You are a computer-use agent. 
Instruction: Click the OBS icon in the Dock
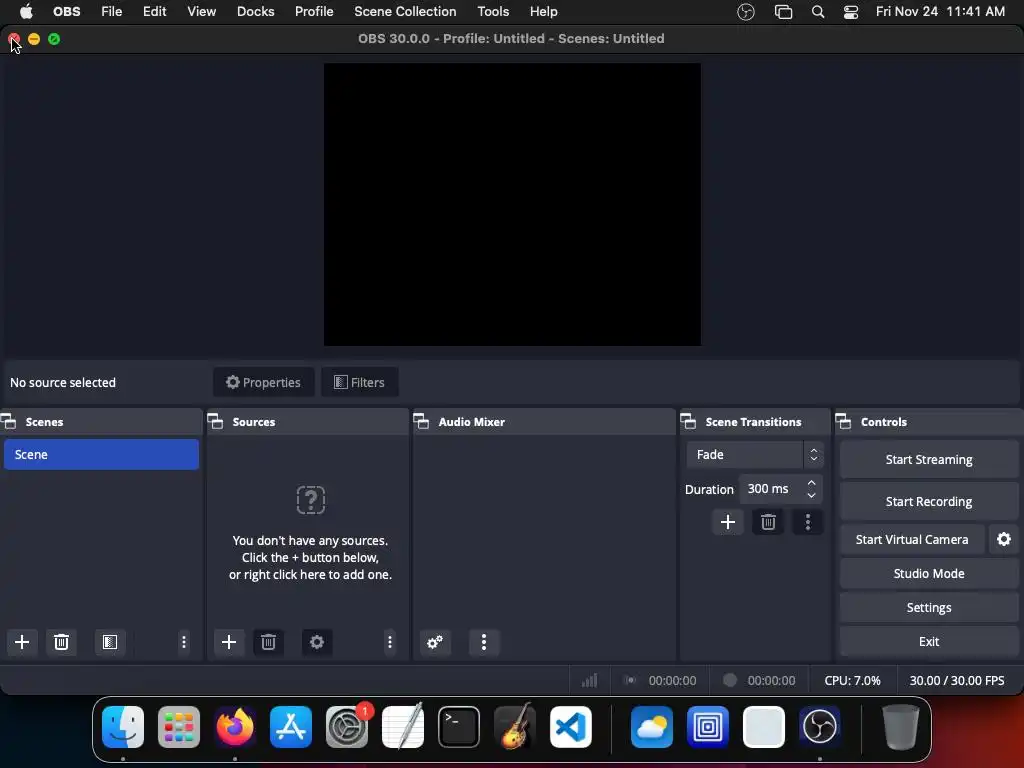point(820,726)
